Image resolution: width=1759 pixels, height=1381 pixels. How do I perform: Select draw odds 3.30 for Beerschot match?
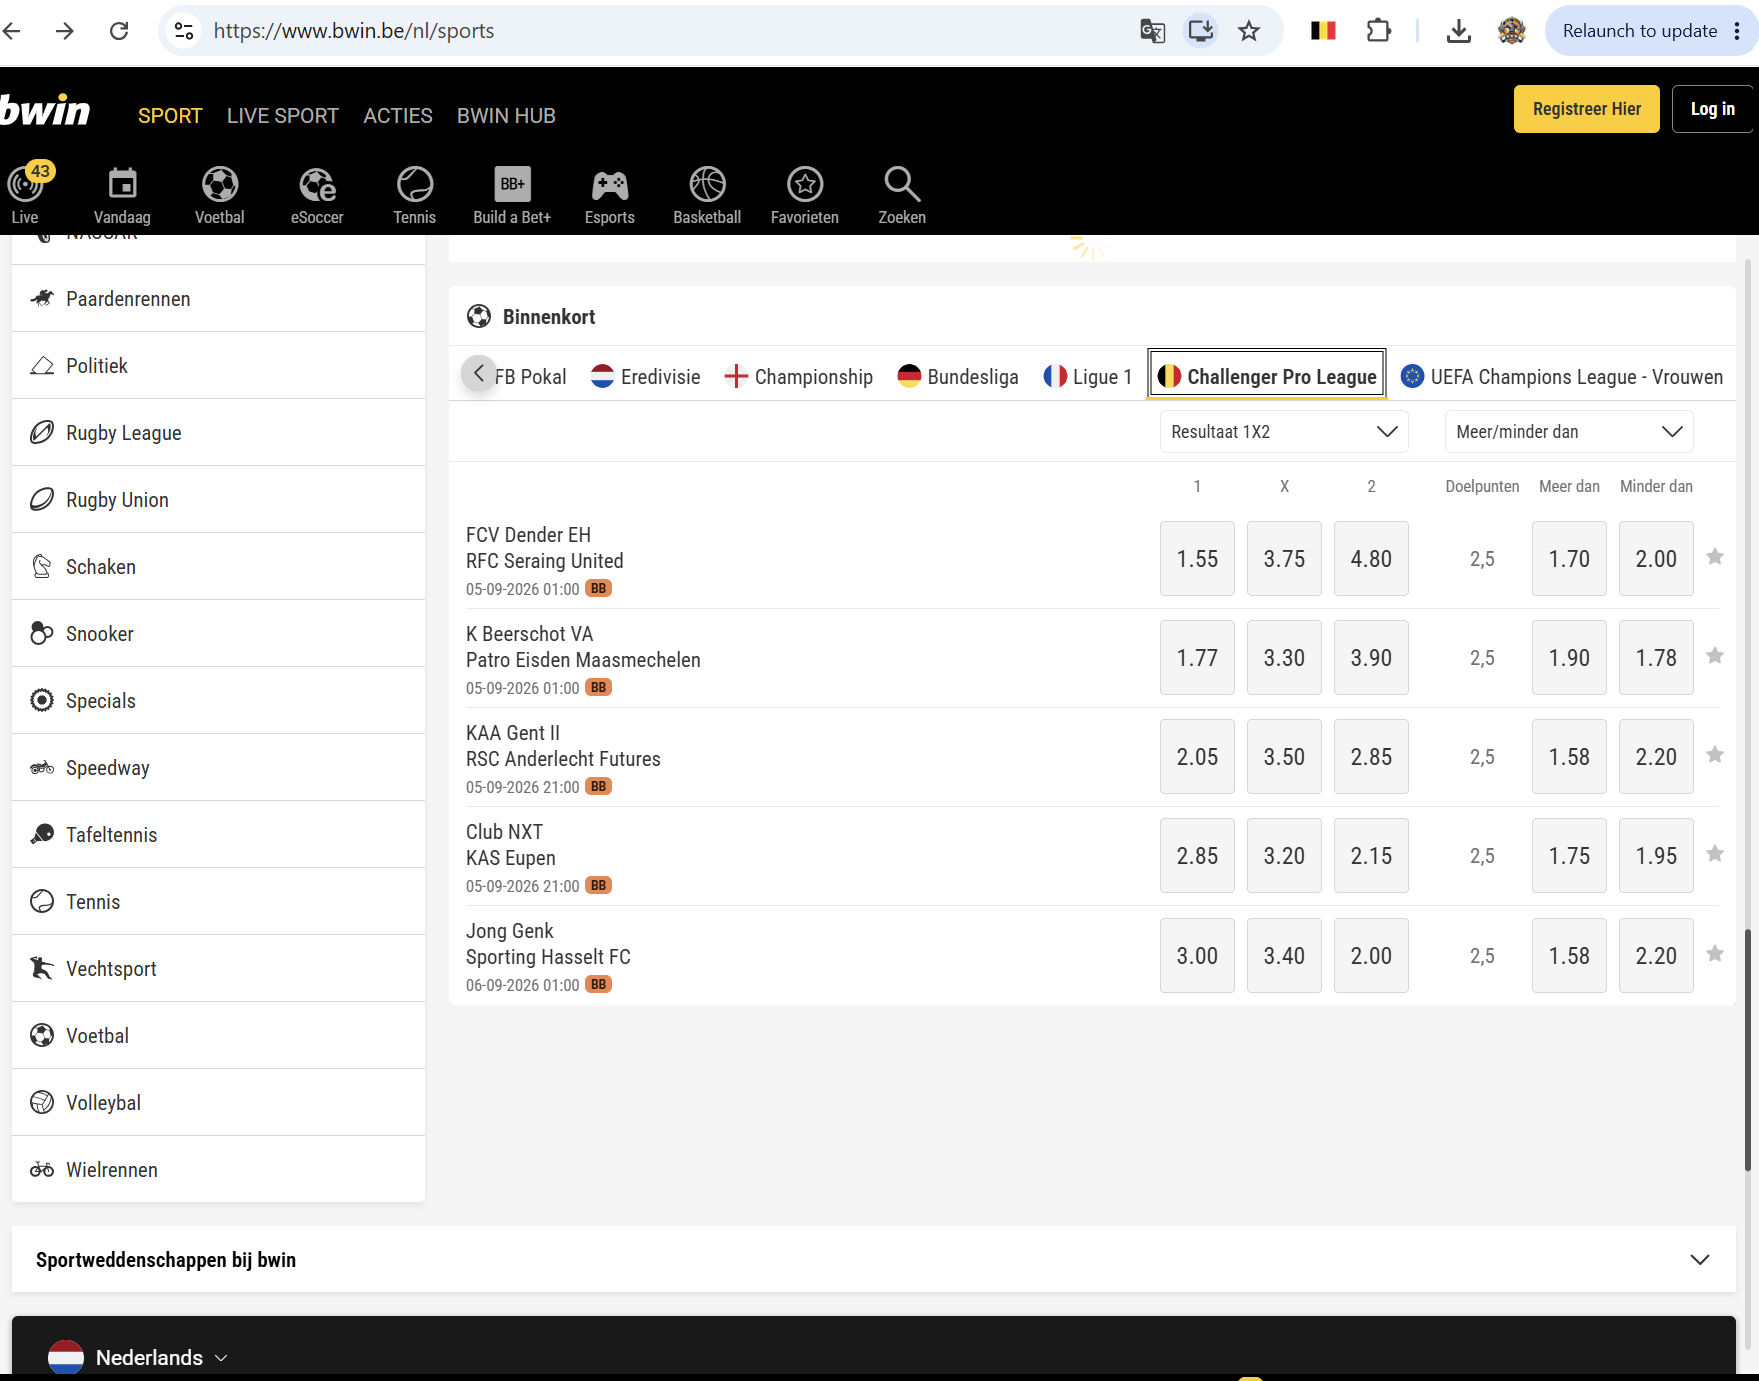point(1284,657)
